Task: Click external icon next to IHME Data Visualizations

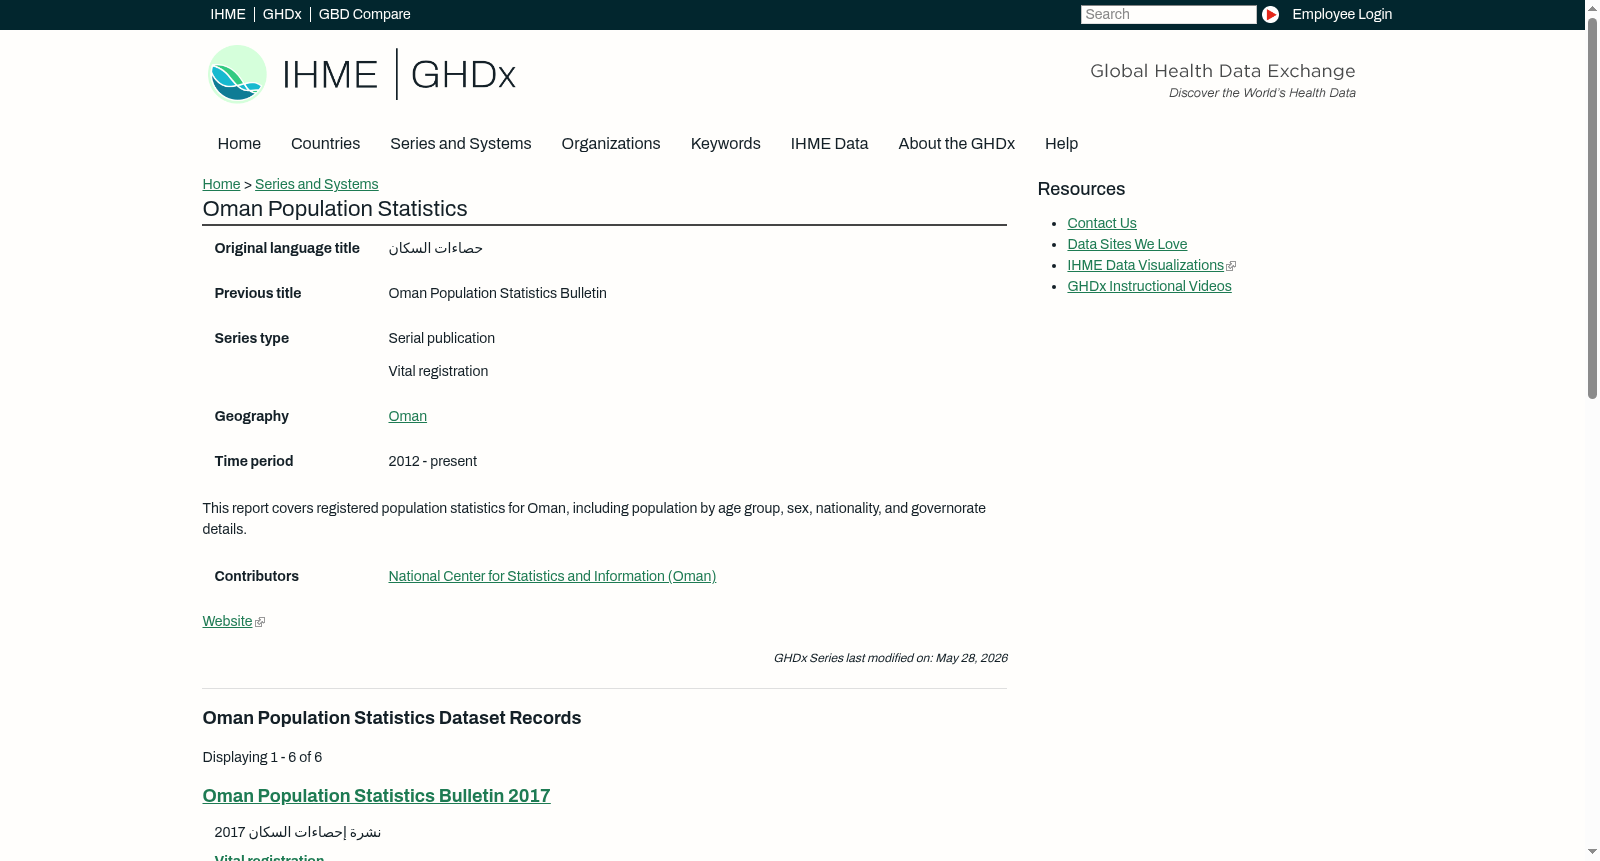Action: pyautogui.click(x=1231, y=266)
